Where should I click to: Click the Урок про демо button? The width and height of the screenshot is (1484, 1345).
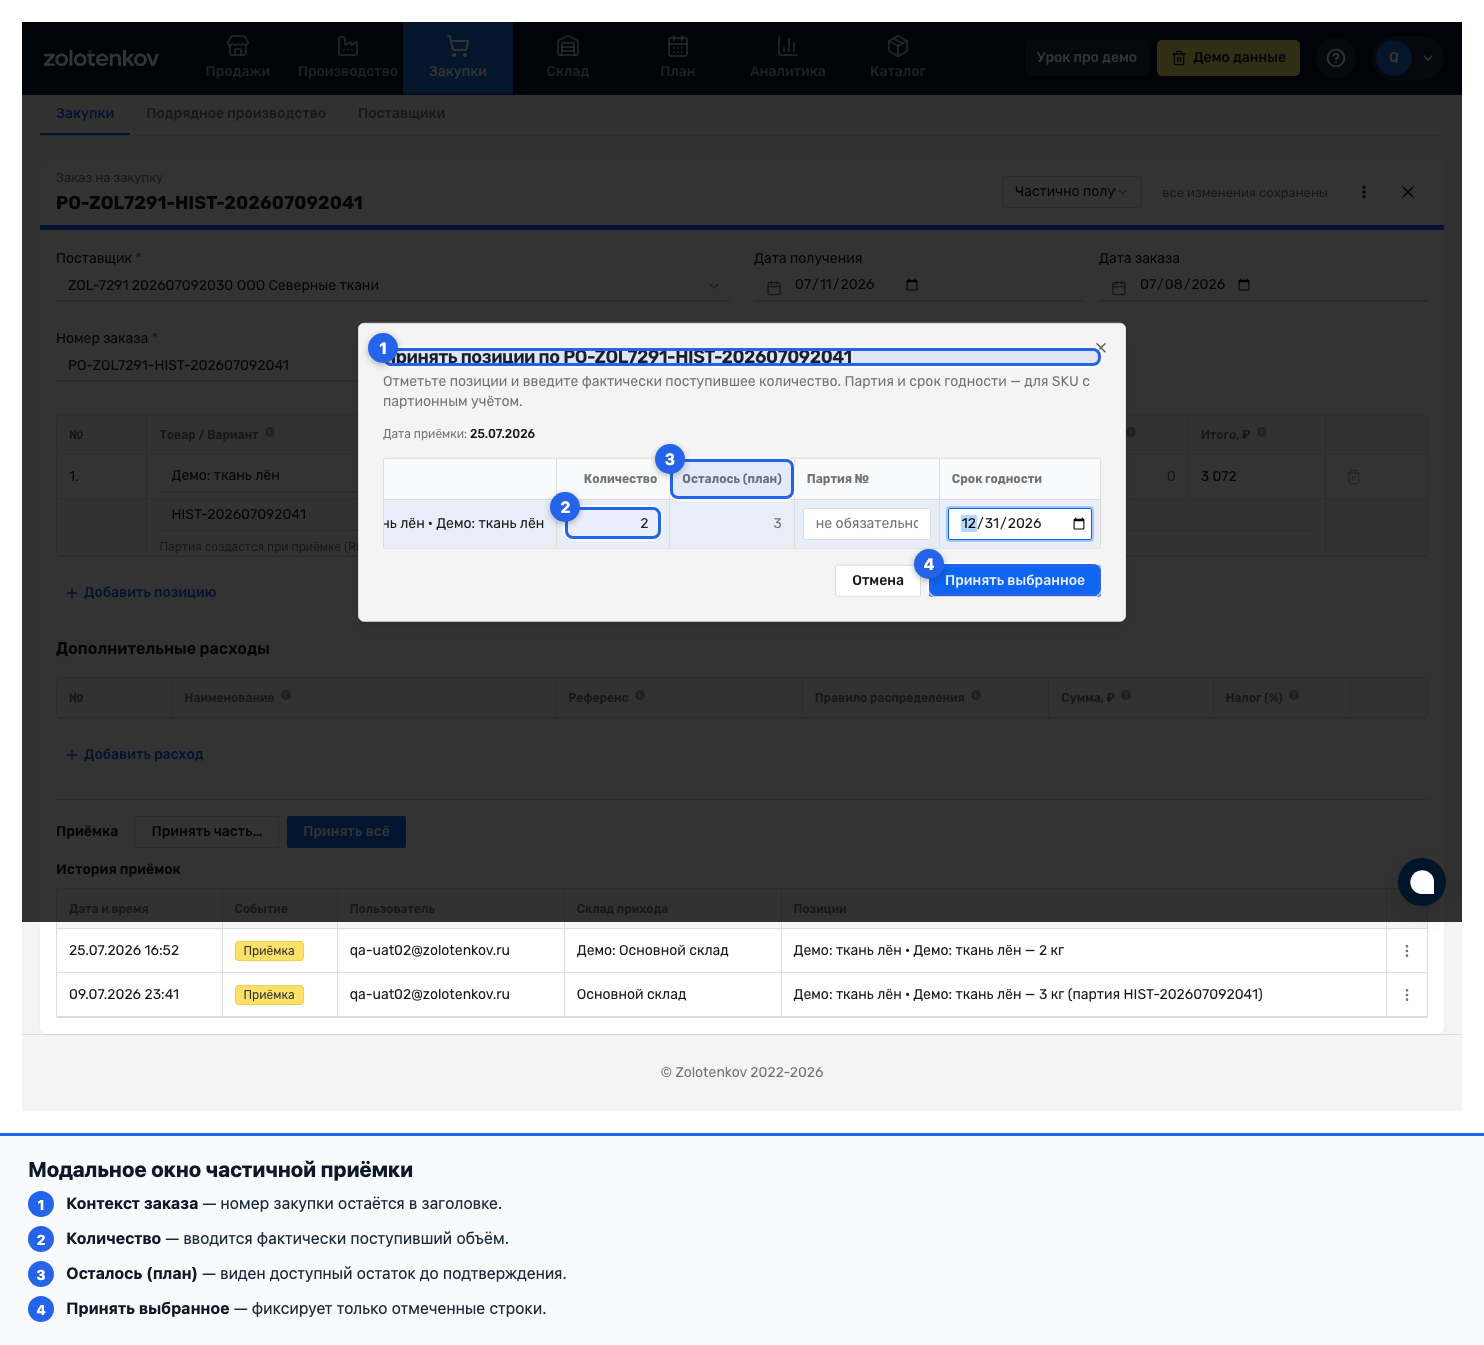1086,57
